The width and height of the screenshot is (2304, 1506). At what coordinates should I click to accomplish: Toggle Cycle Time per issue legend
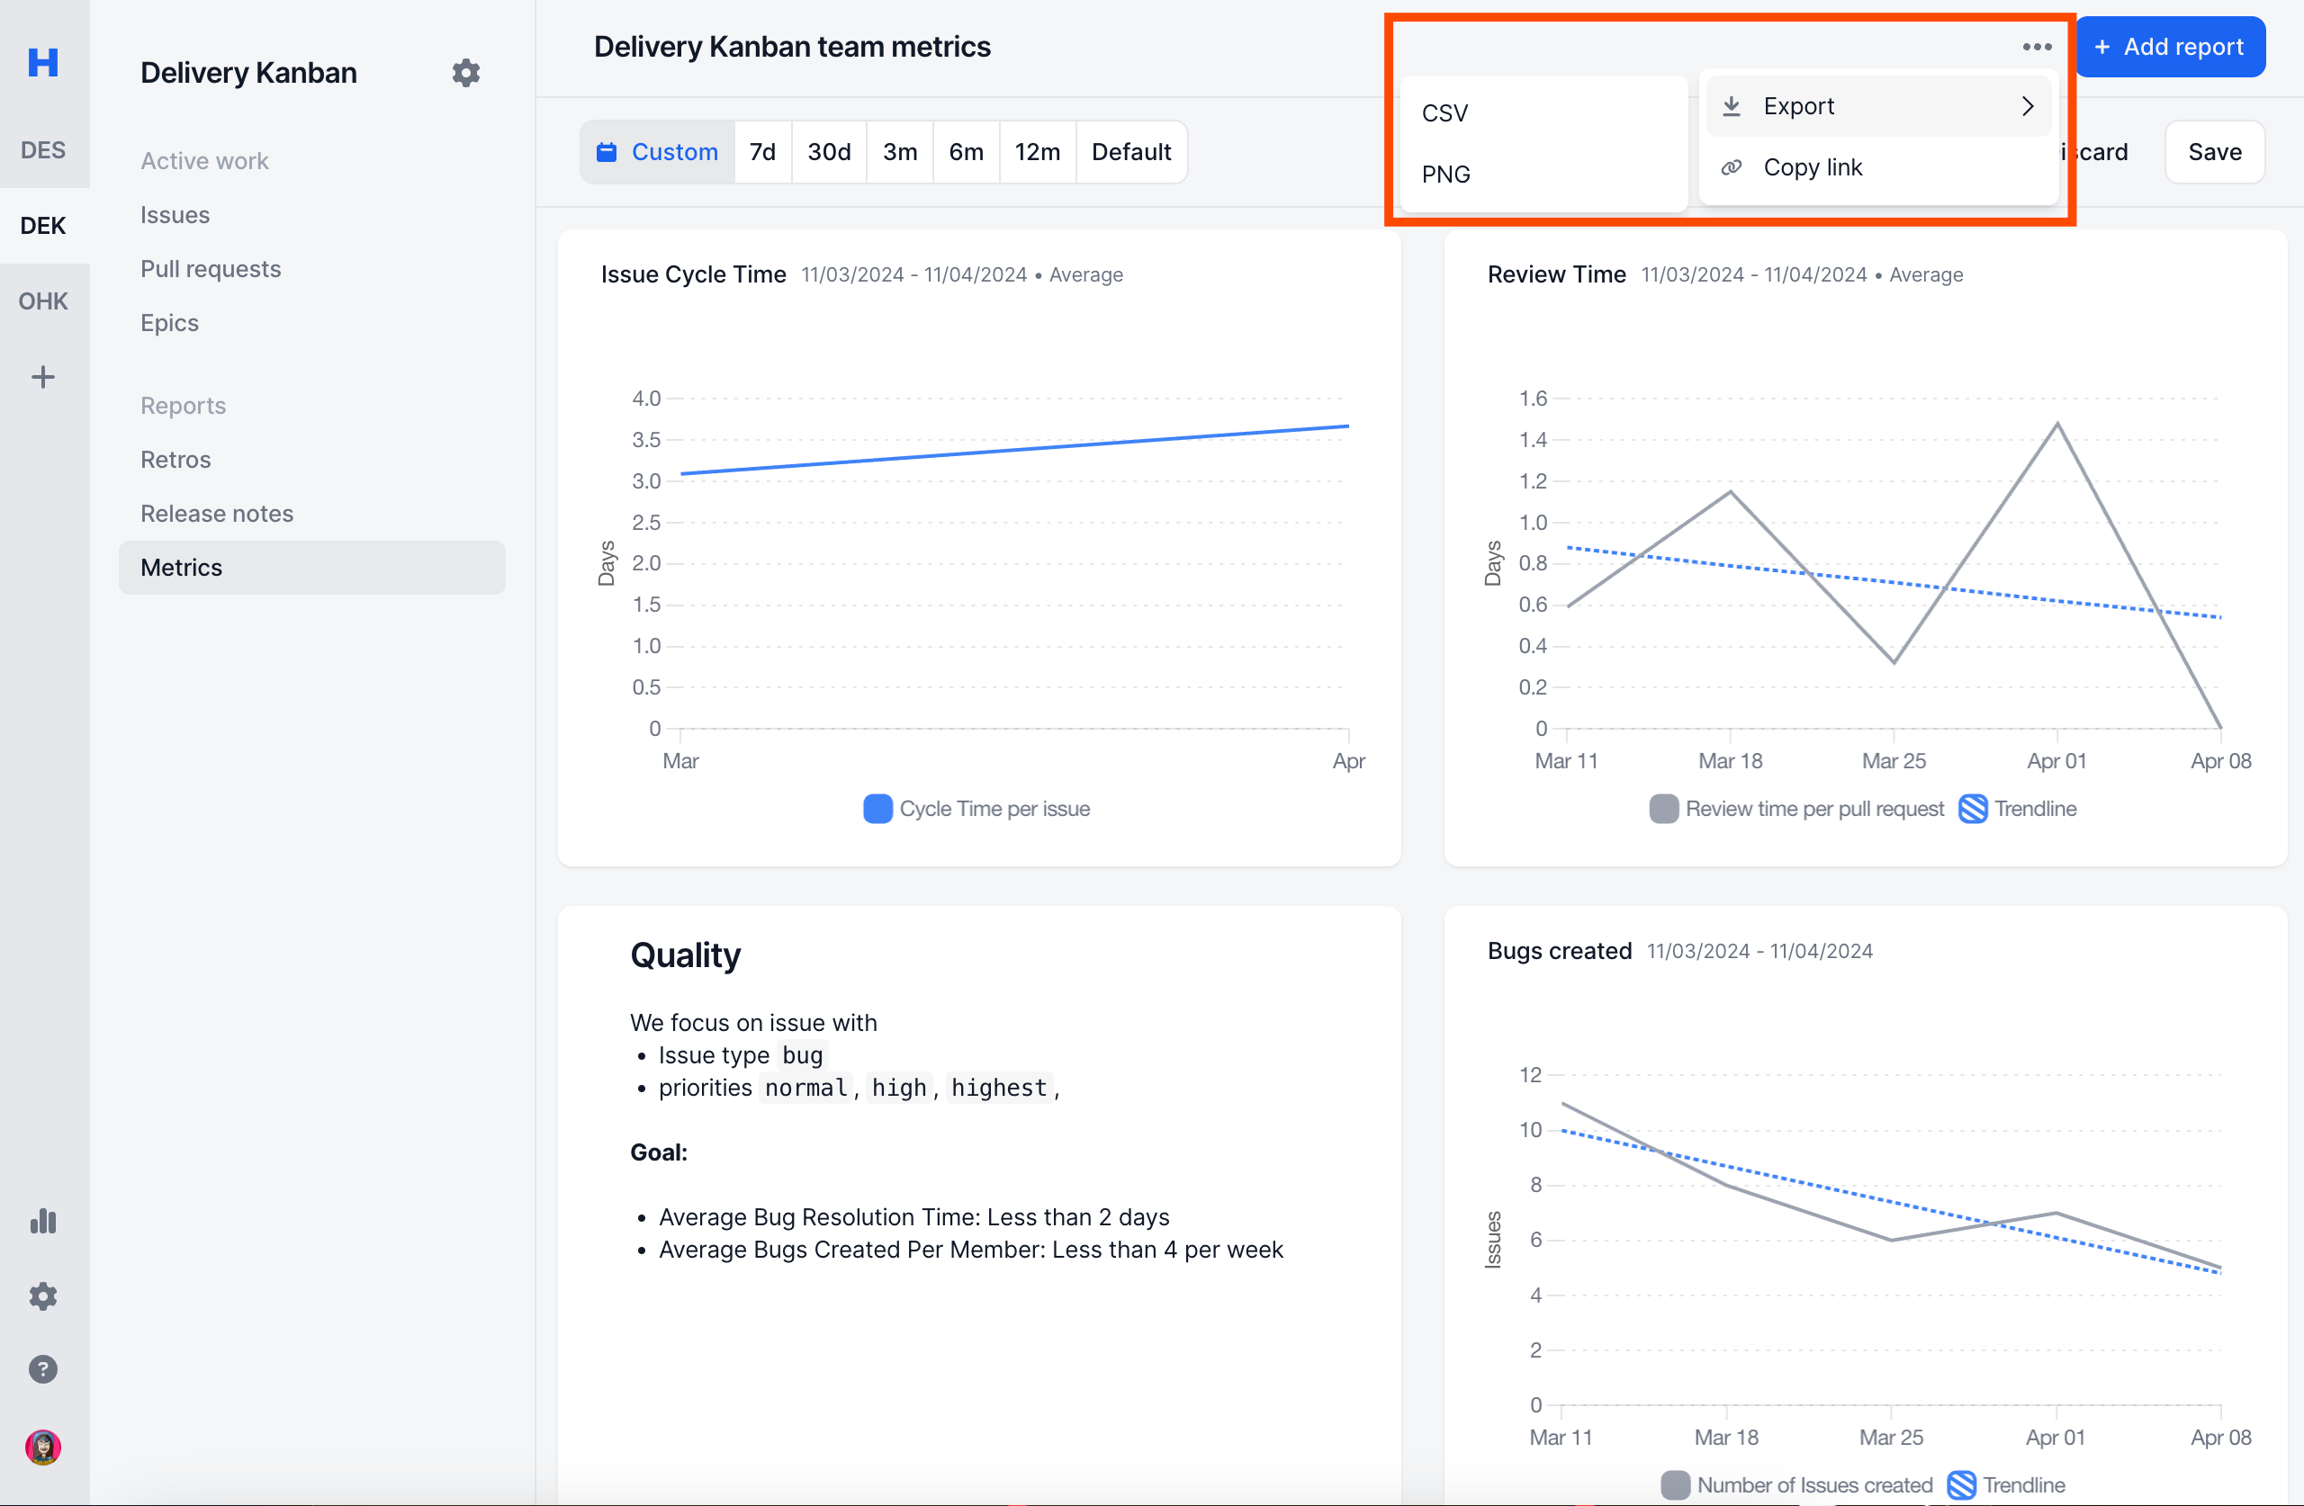(x=976, y=809)
